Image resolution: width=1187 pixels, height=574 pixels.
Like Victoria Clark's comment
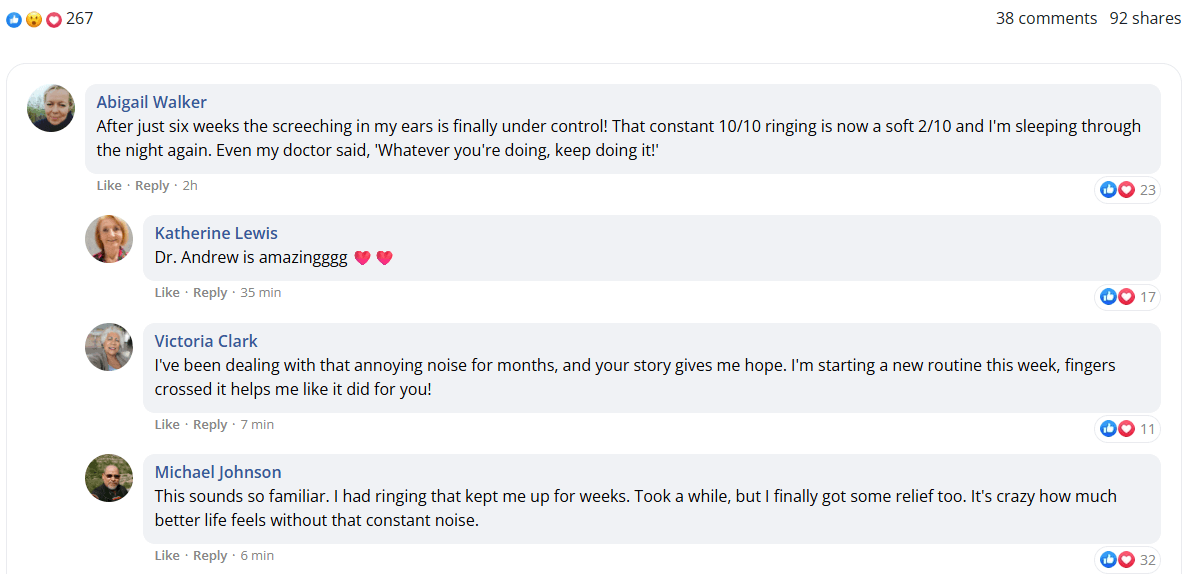pyautogui.click(x=167, y=425)
